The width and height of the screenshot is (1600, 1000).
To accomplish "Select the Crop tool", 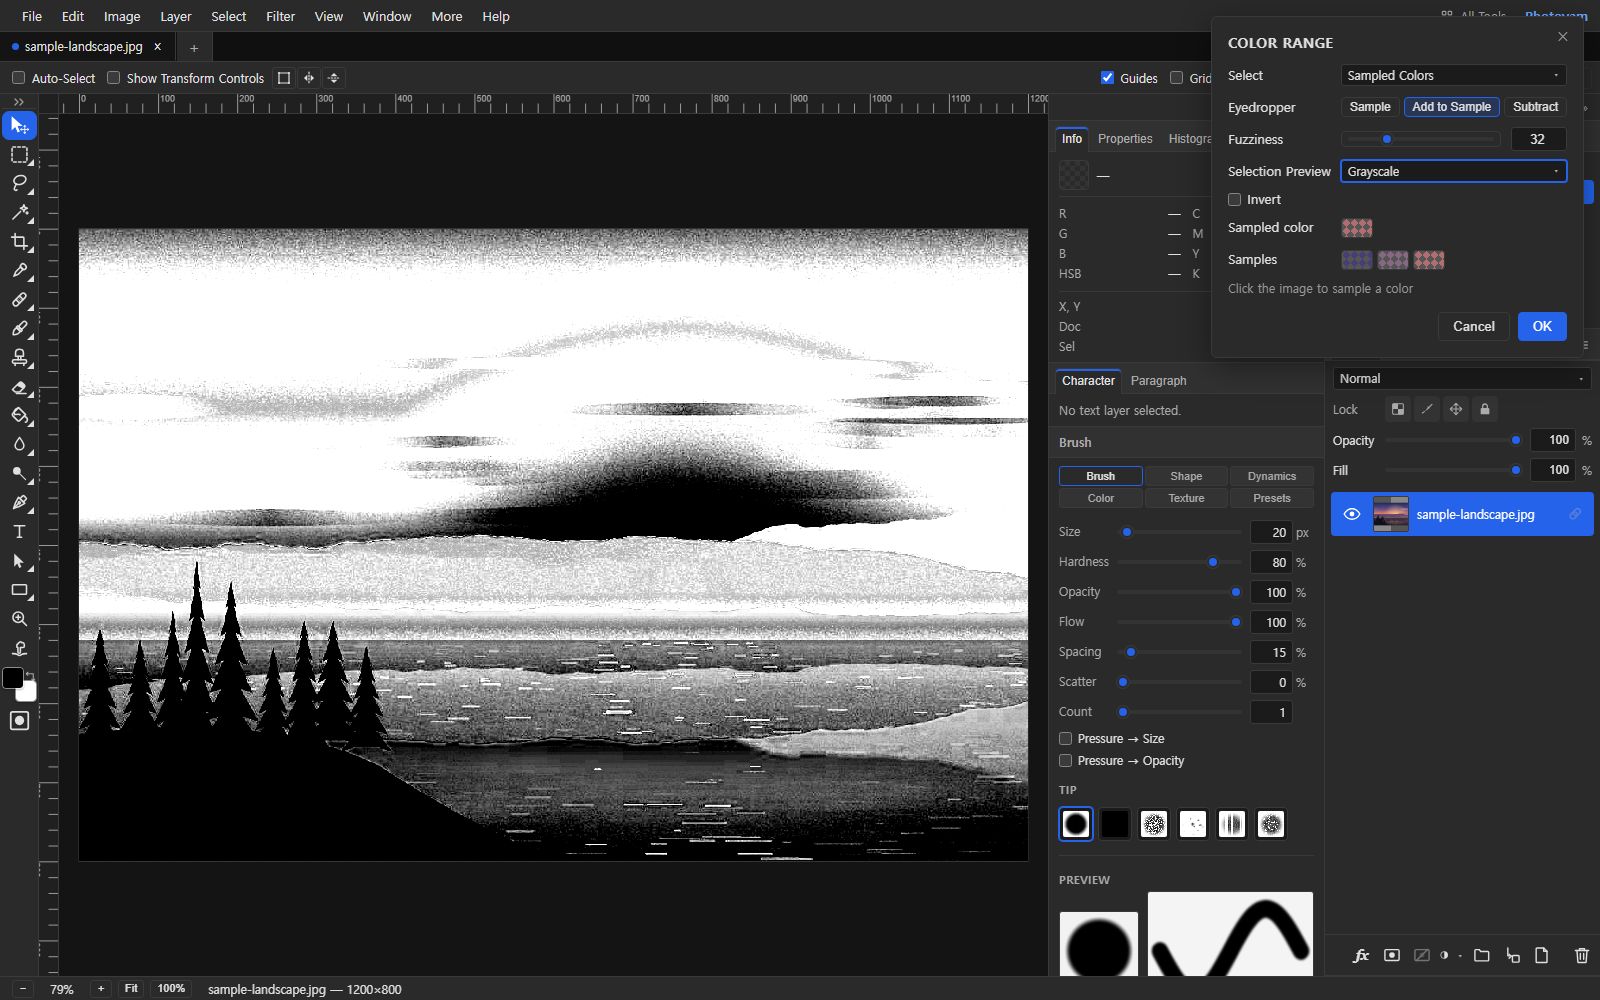I will pos(19,241).
